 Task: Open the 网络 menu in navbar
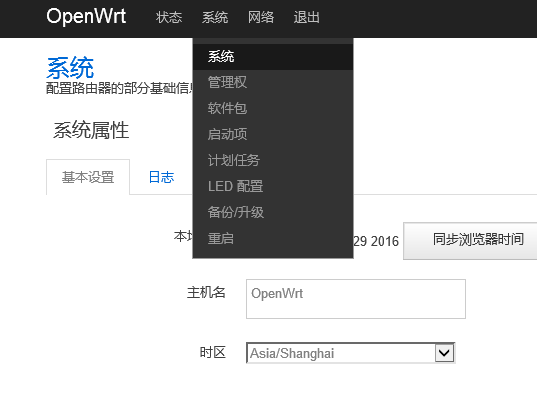(261, 17)
